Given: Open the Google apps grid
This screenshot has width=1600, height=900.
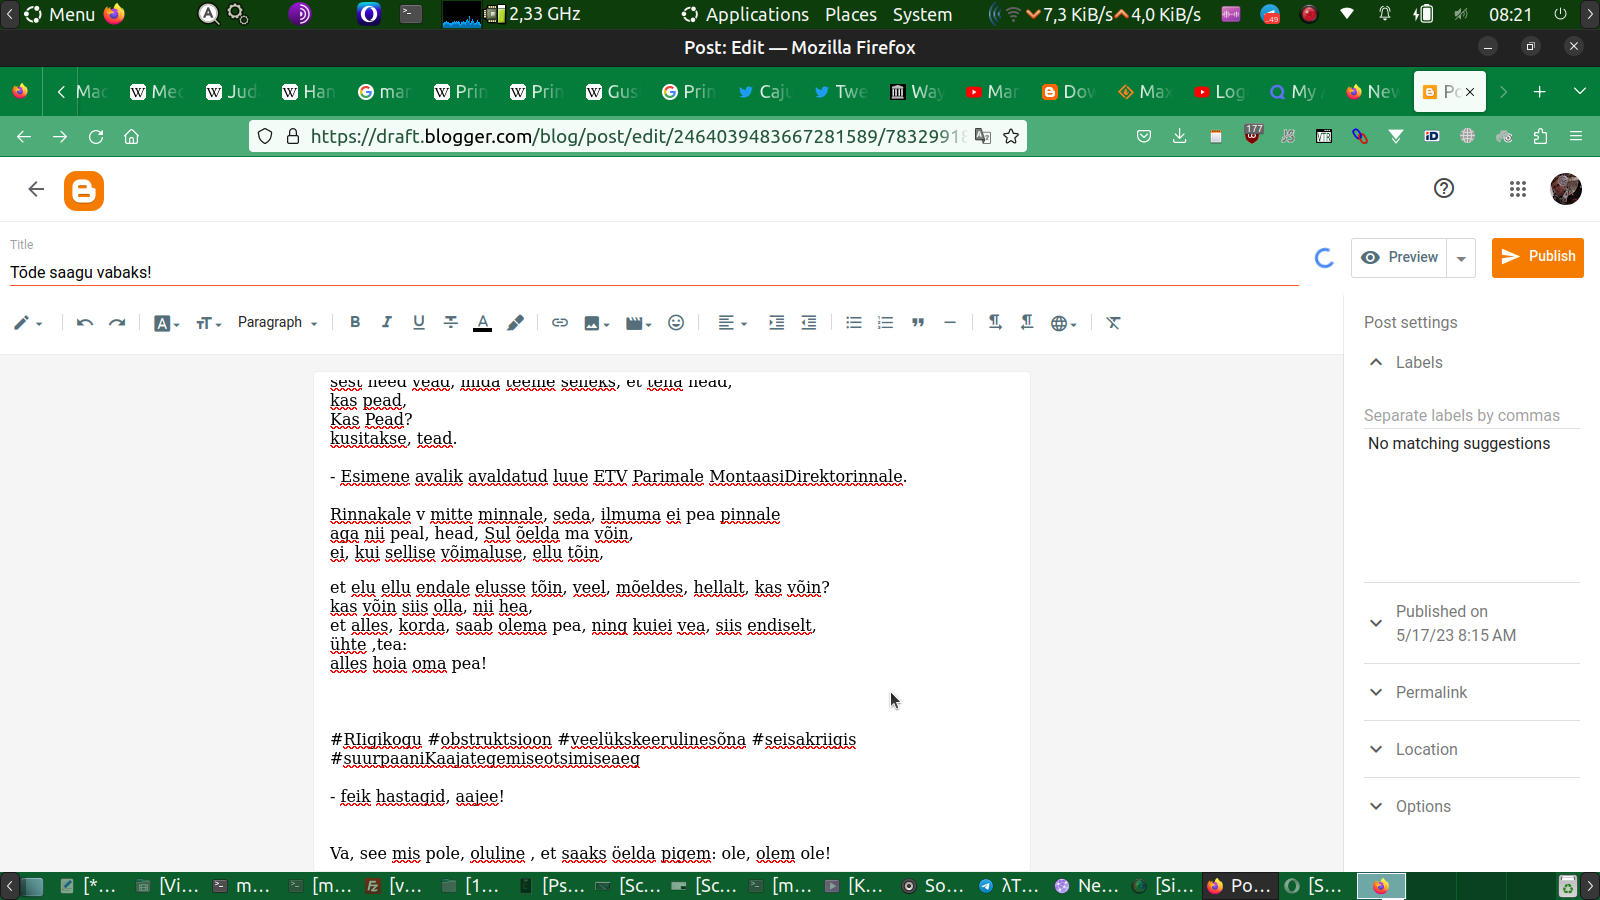Looking at the screenshot, I should coord(1518,189).
